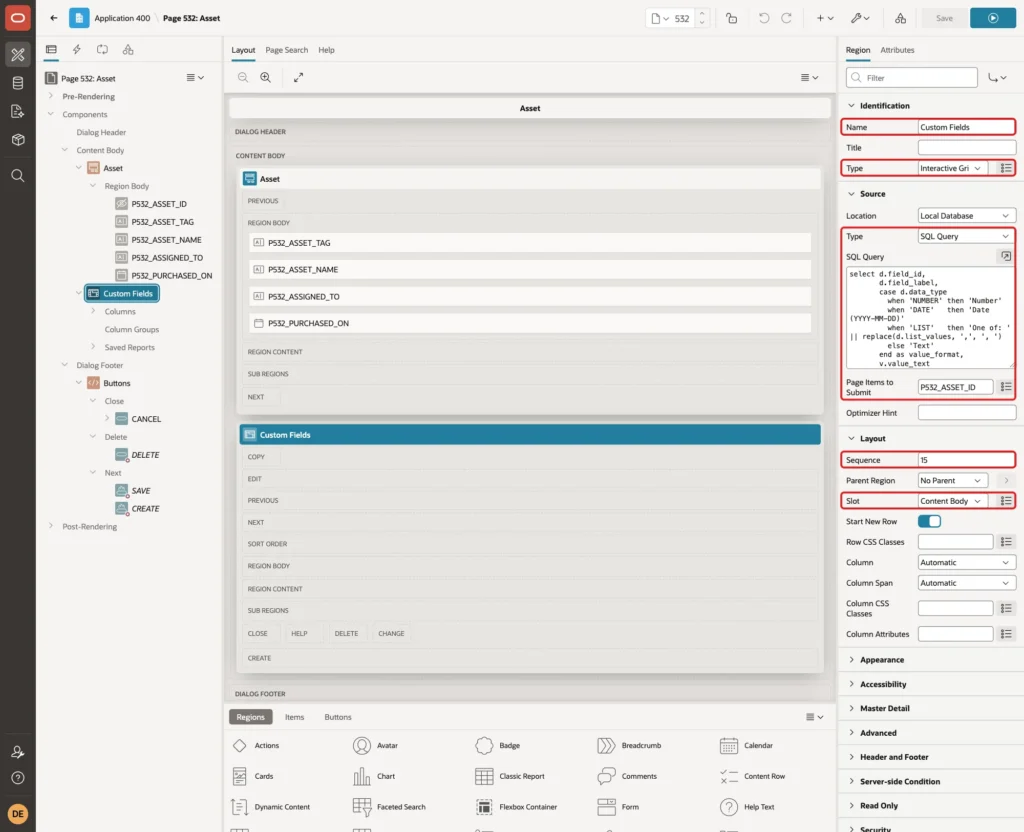Redo the last change
The height and width of the screenshot is (832, 1024).
(786, 18)
